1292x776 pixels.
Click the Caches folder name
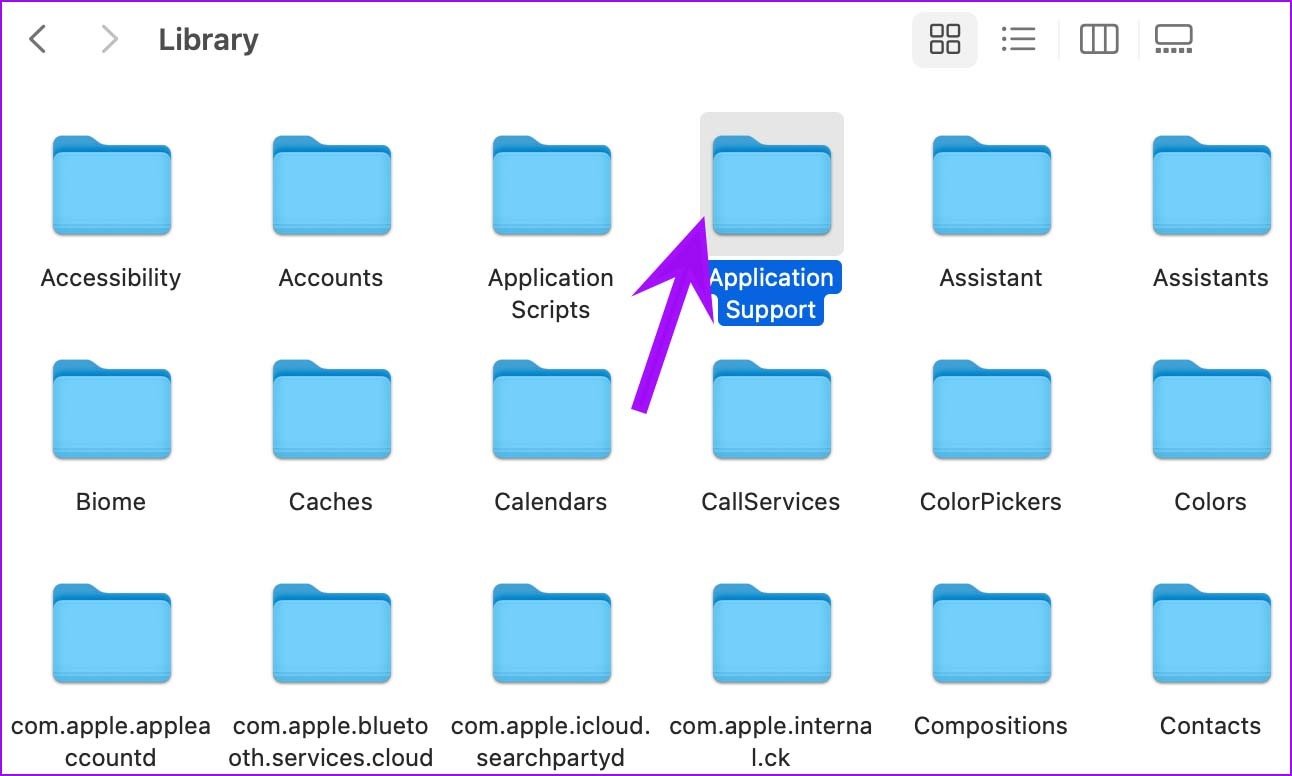tap(331, 502)
